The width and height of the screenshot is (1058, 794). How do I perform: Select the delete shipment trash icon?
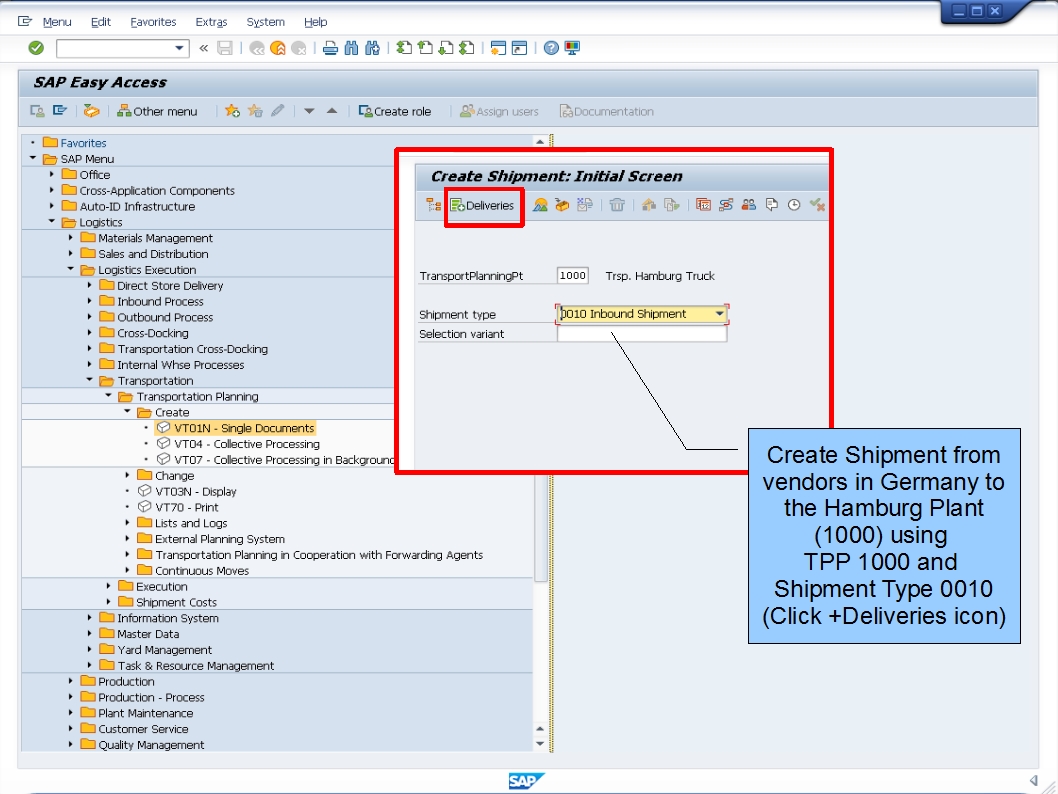(617, 204)
